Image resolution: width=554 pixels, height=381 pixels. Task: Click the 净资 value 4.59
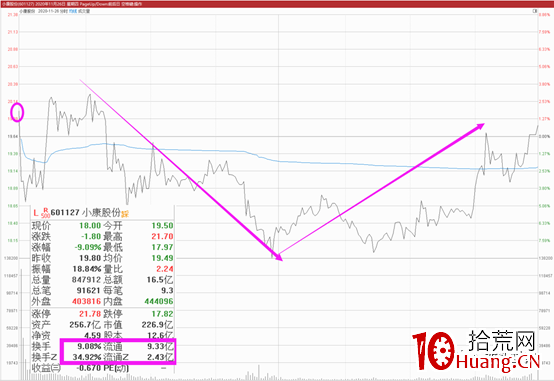click(92, 335)
